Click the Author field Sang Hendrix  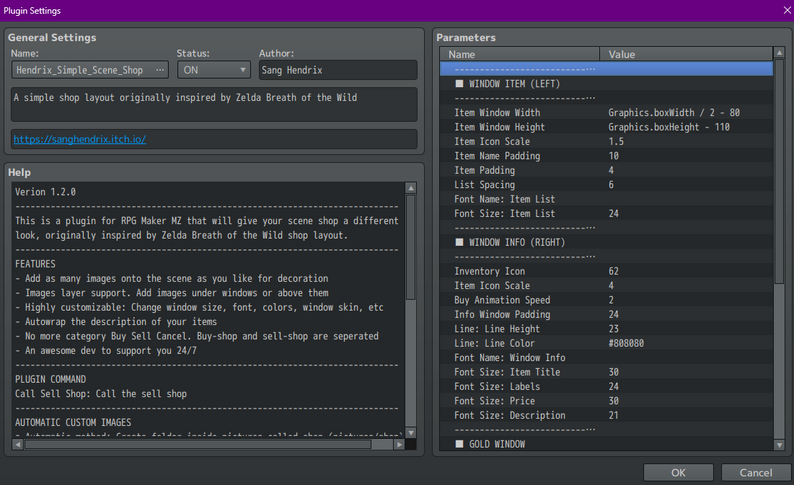point(338,70)
